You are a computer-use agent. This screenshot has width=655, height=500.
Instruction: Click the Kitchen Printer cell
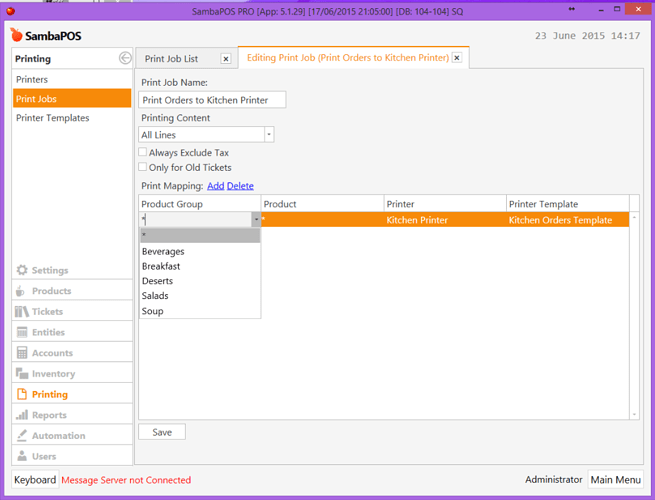tap(445, 220)
